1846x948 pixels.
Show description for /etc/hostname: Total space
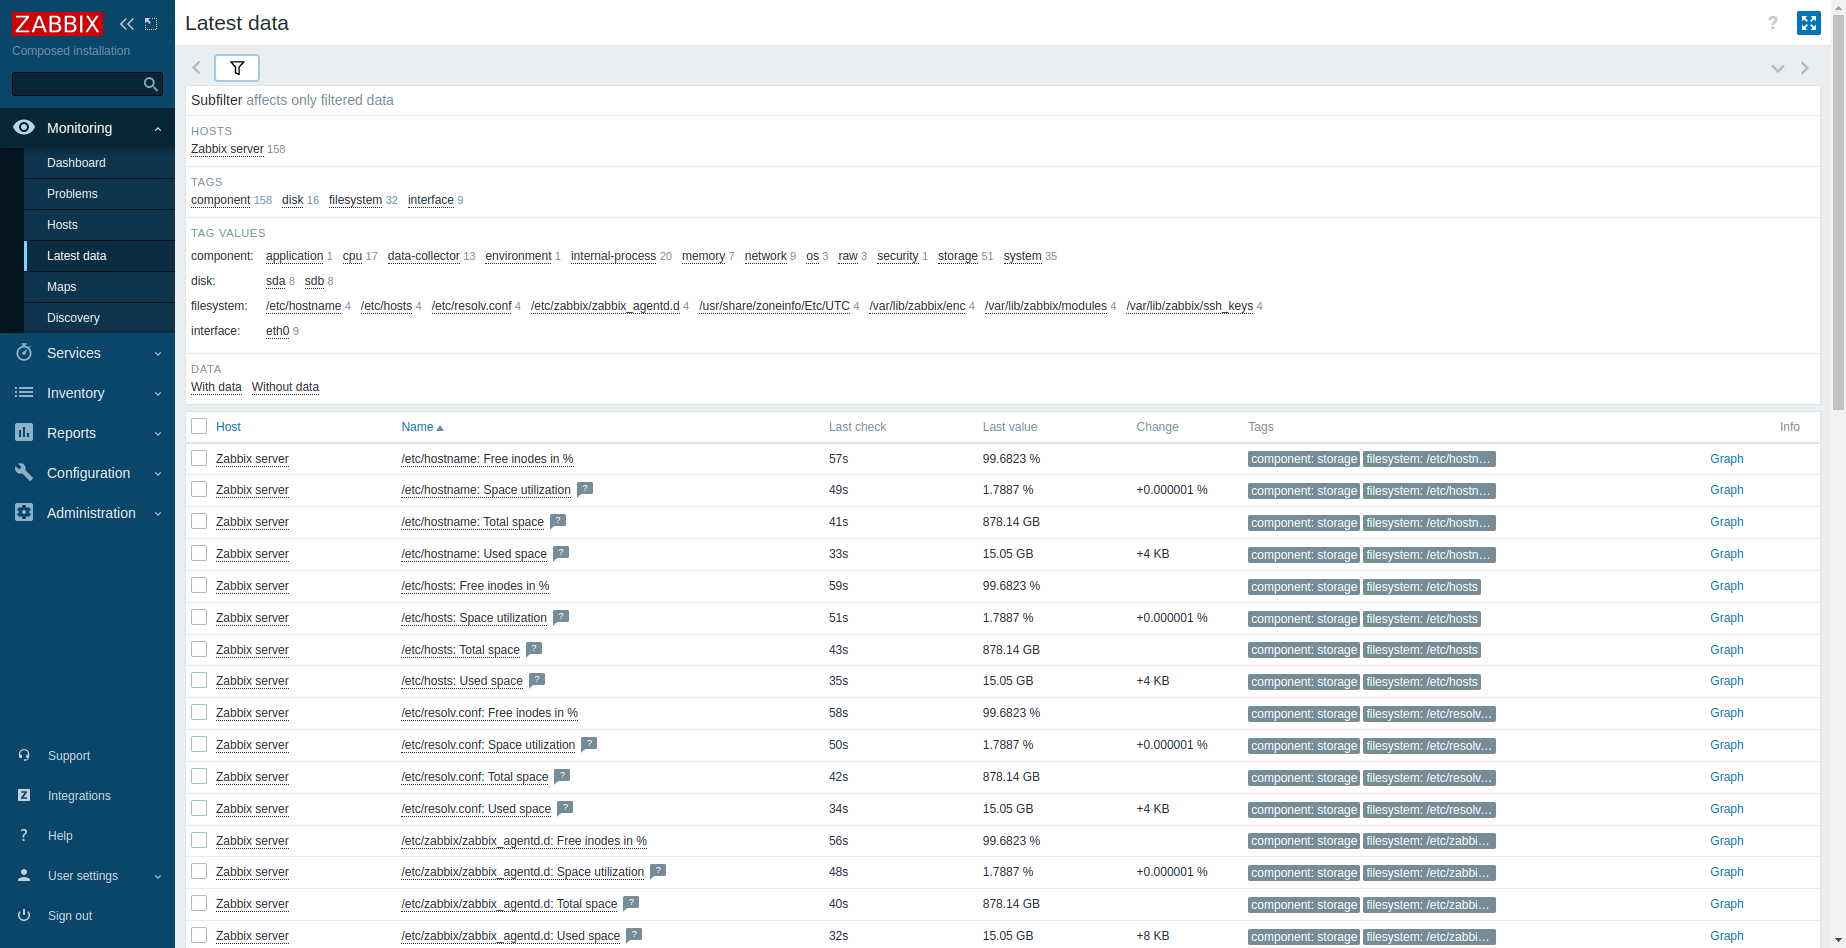(558, 521)
